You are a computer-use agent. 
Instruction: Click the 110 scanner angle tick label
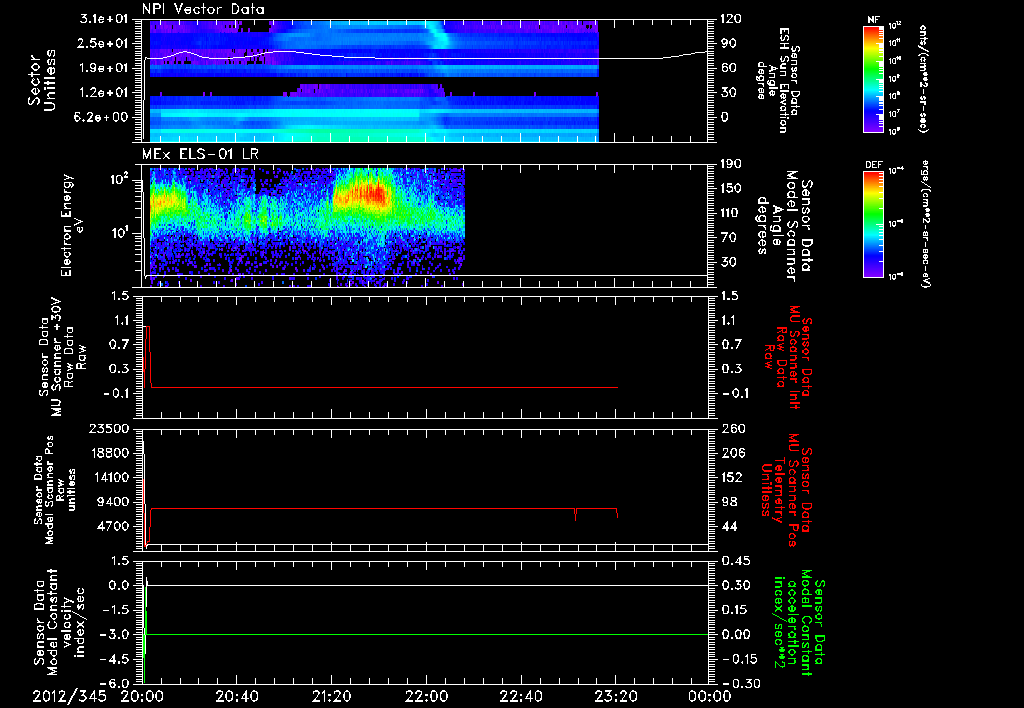[x=730, y=213]
